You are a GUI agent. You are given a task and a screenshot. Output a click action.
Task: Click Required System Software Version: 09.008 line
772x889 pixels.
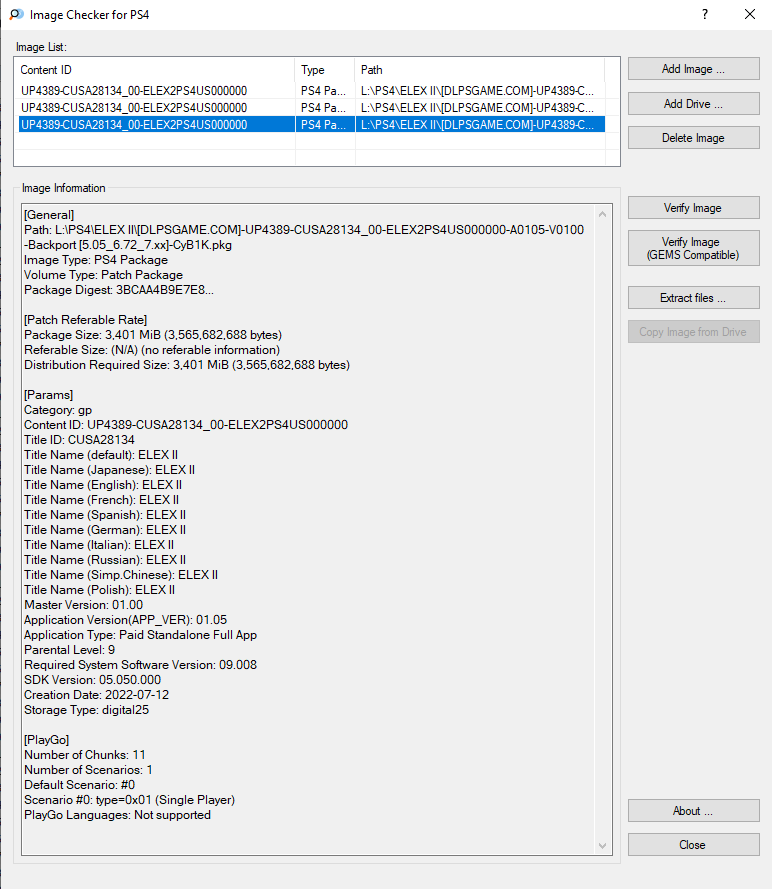tap(141, 665)
